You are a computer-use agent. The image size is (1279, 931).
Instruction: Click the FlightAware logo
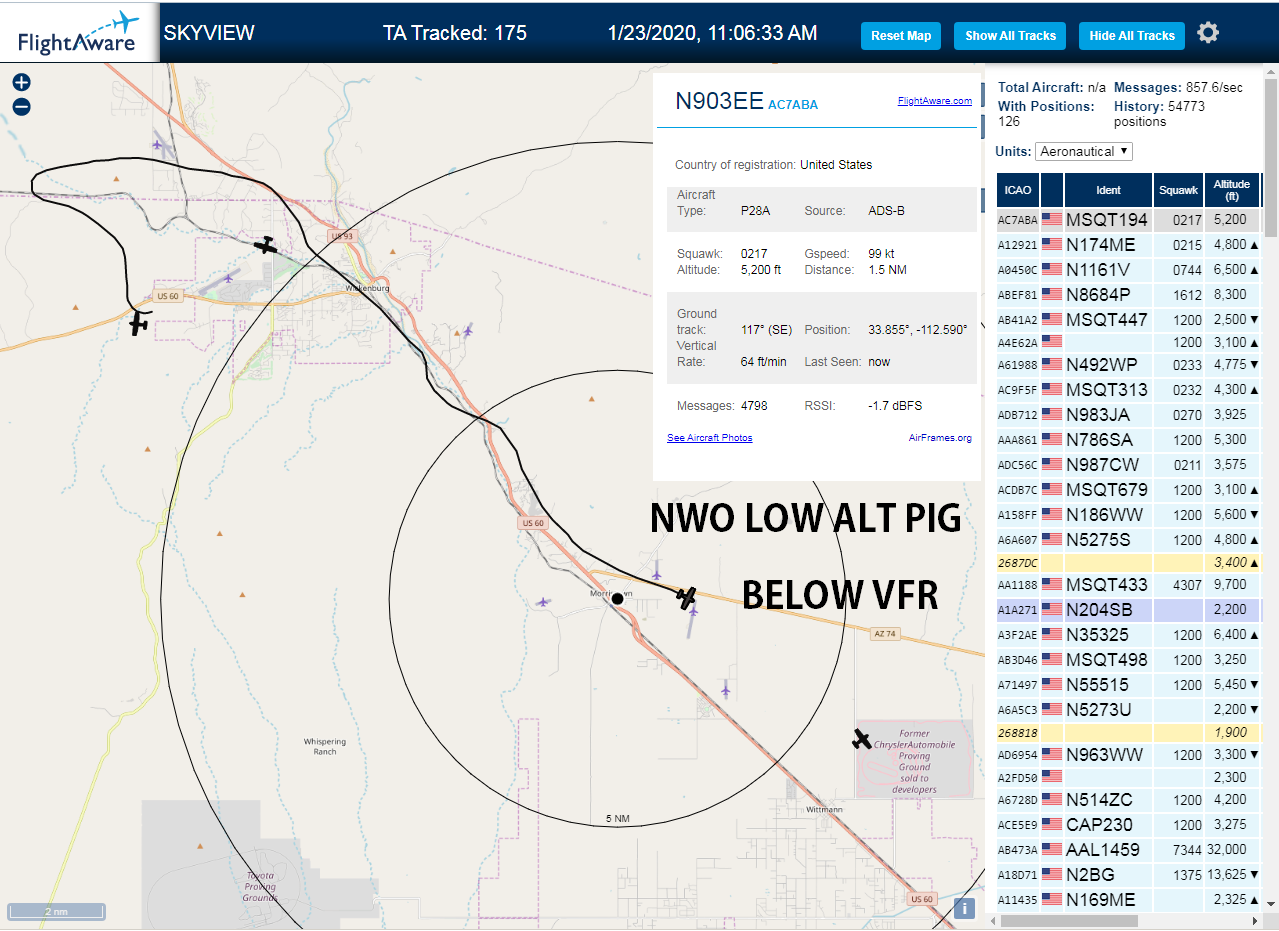79,33
